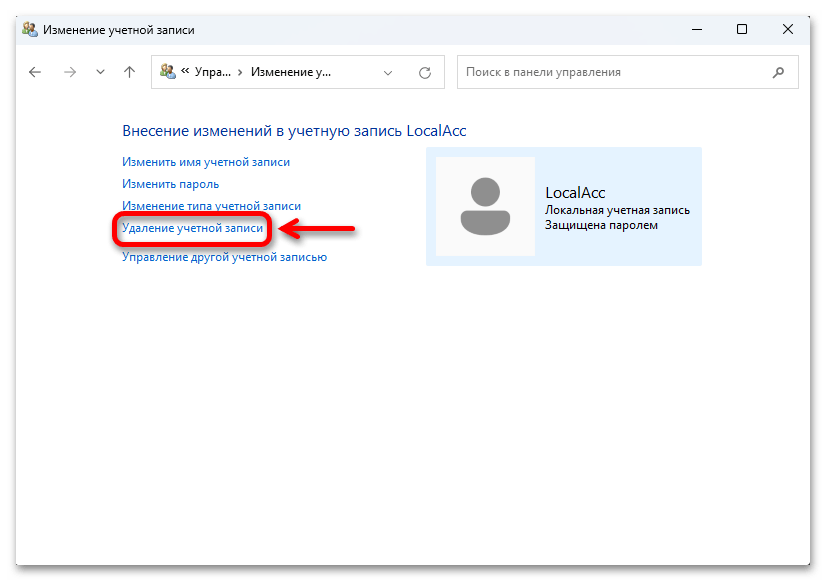Maximize the Изменение учетной записи window

coord(742,29)
